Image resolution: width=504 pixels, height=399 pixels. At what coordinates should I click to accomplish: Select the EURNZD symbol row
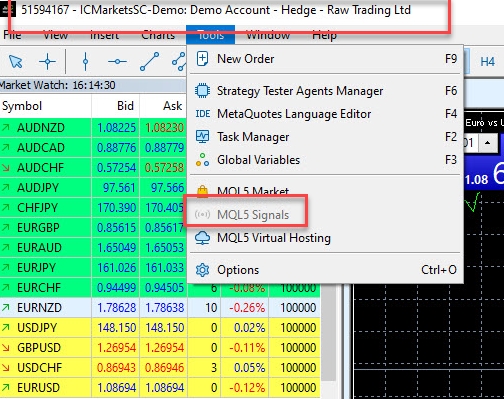pyautogui.click(x=160, y=308)
